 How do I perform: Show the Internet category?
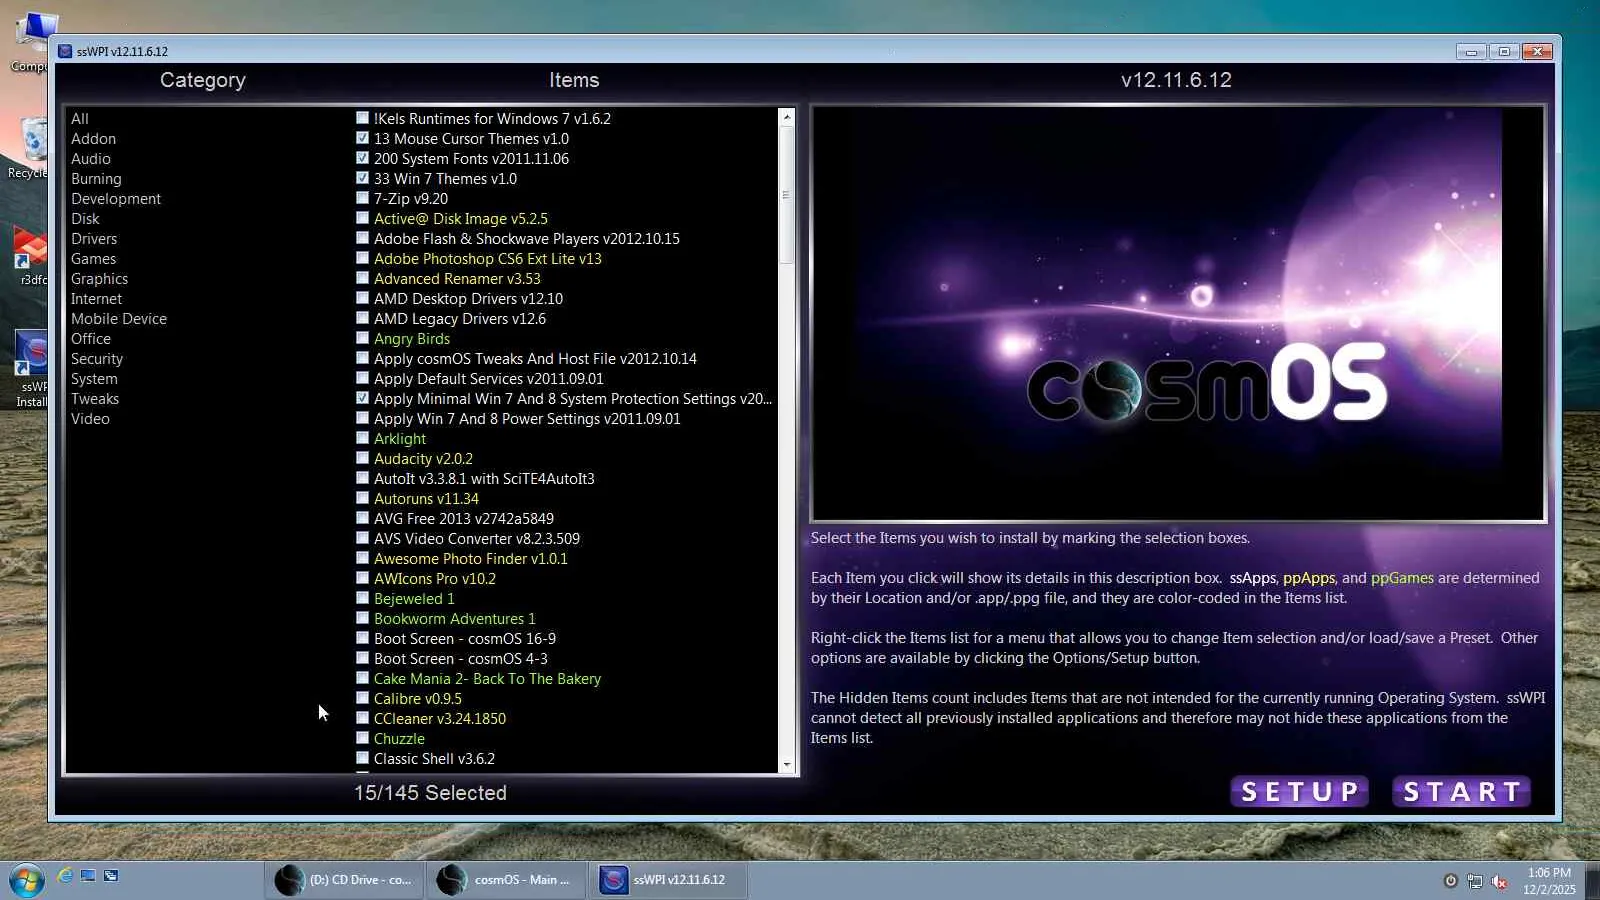[x=96, y=298]
